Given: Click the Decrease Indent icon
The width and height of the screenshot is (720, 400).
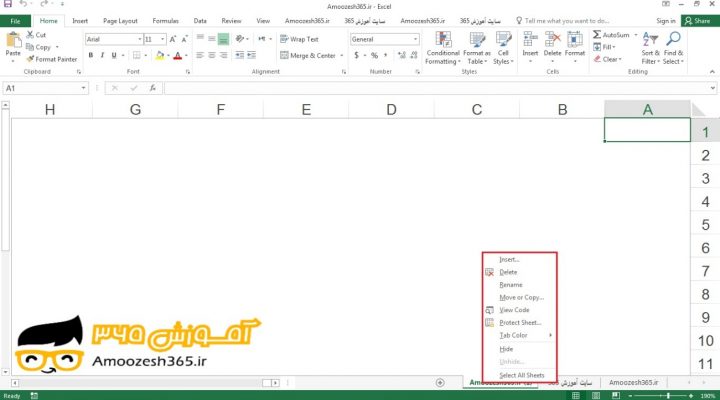Looking at the screenshot, I should 240,55.
